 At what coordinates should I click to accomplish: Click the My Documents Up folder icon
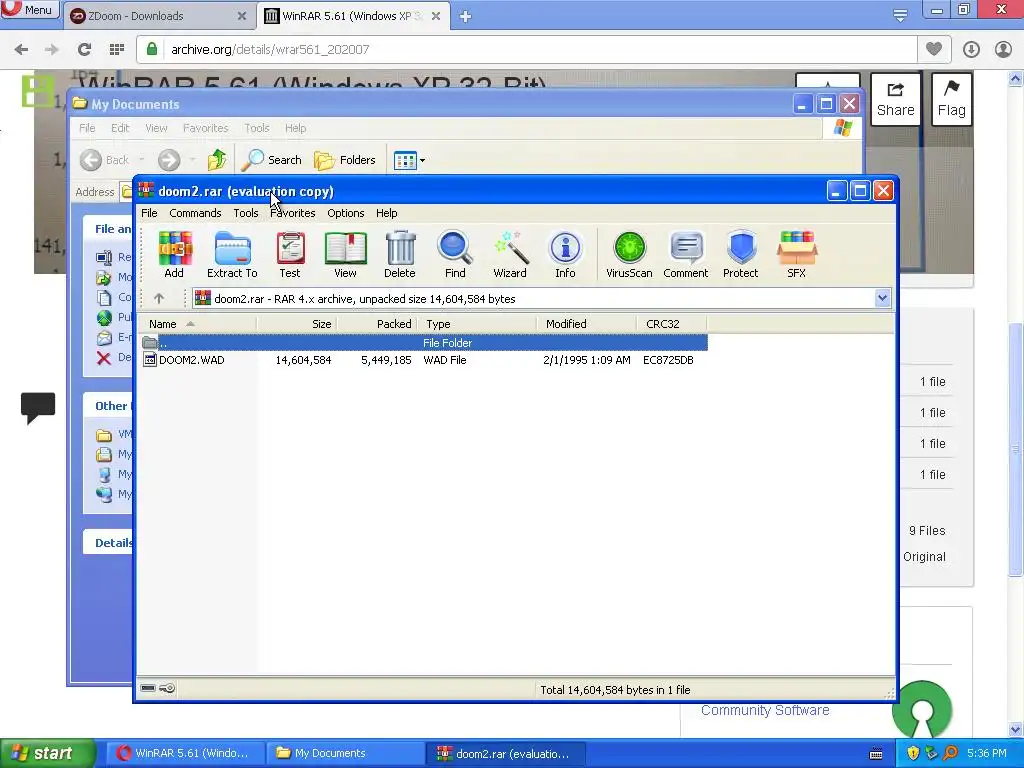pos(217,159)
